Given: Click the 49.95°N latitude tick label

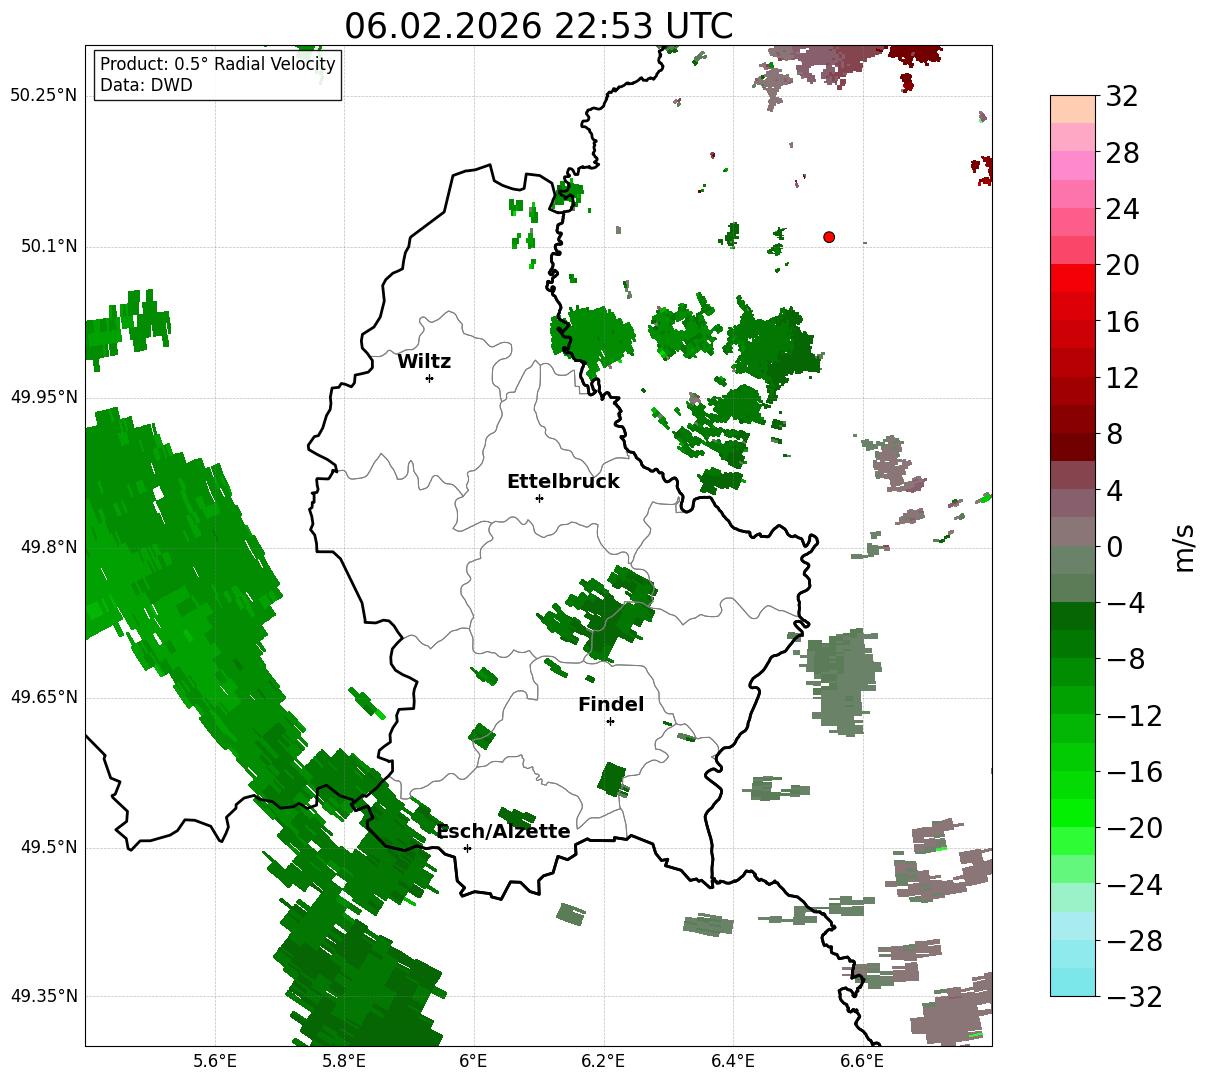Looking at the screenshot, I should pos(44,398).
